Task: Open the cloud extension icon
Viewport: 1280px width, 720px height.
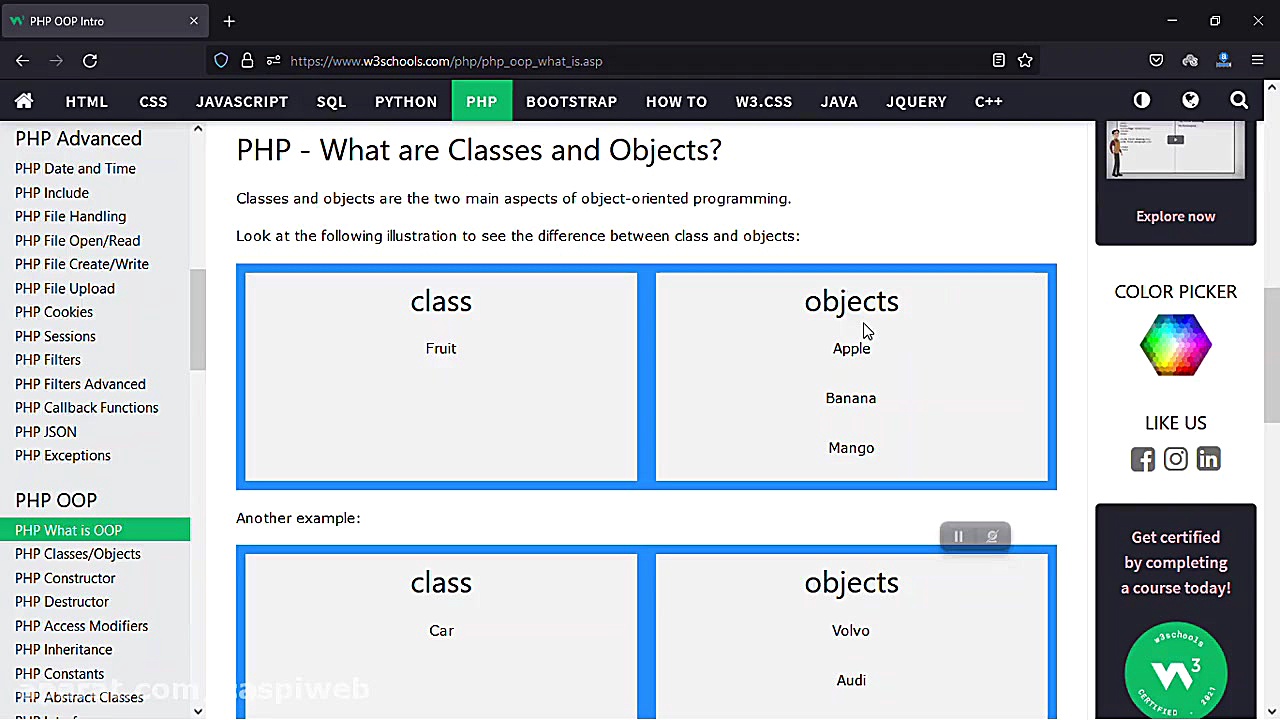Action: (x=1190, y=61)
